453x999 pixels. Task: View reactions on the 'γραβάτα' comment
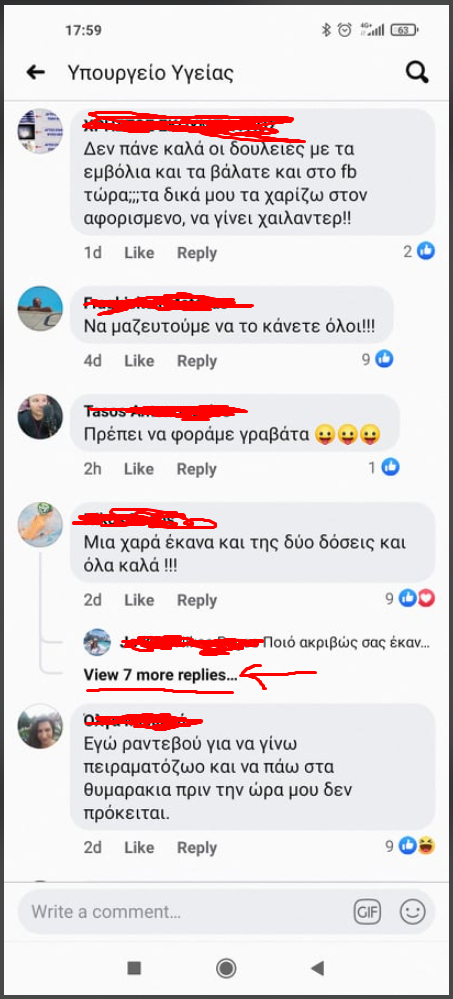pos(384,468)
